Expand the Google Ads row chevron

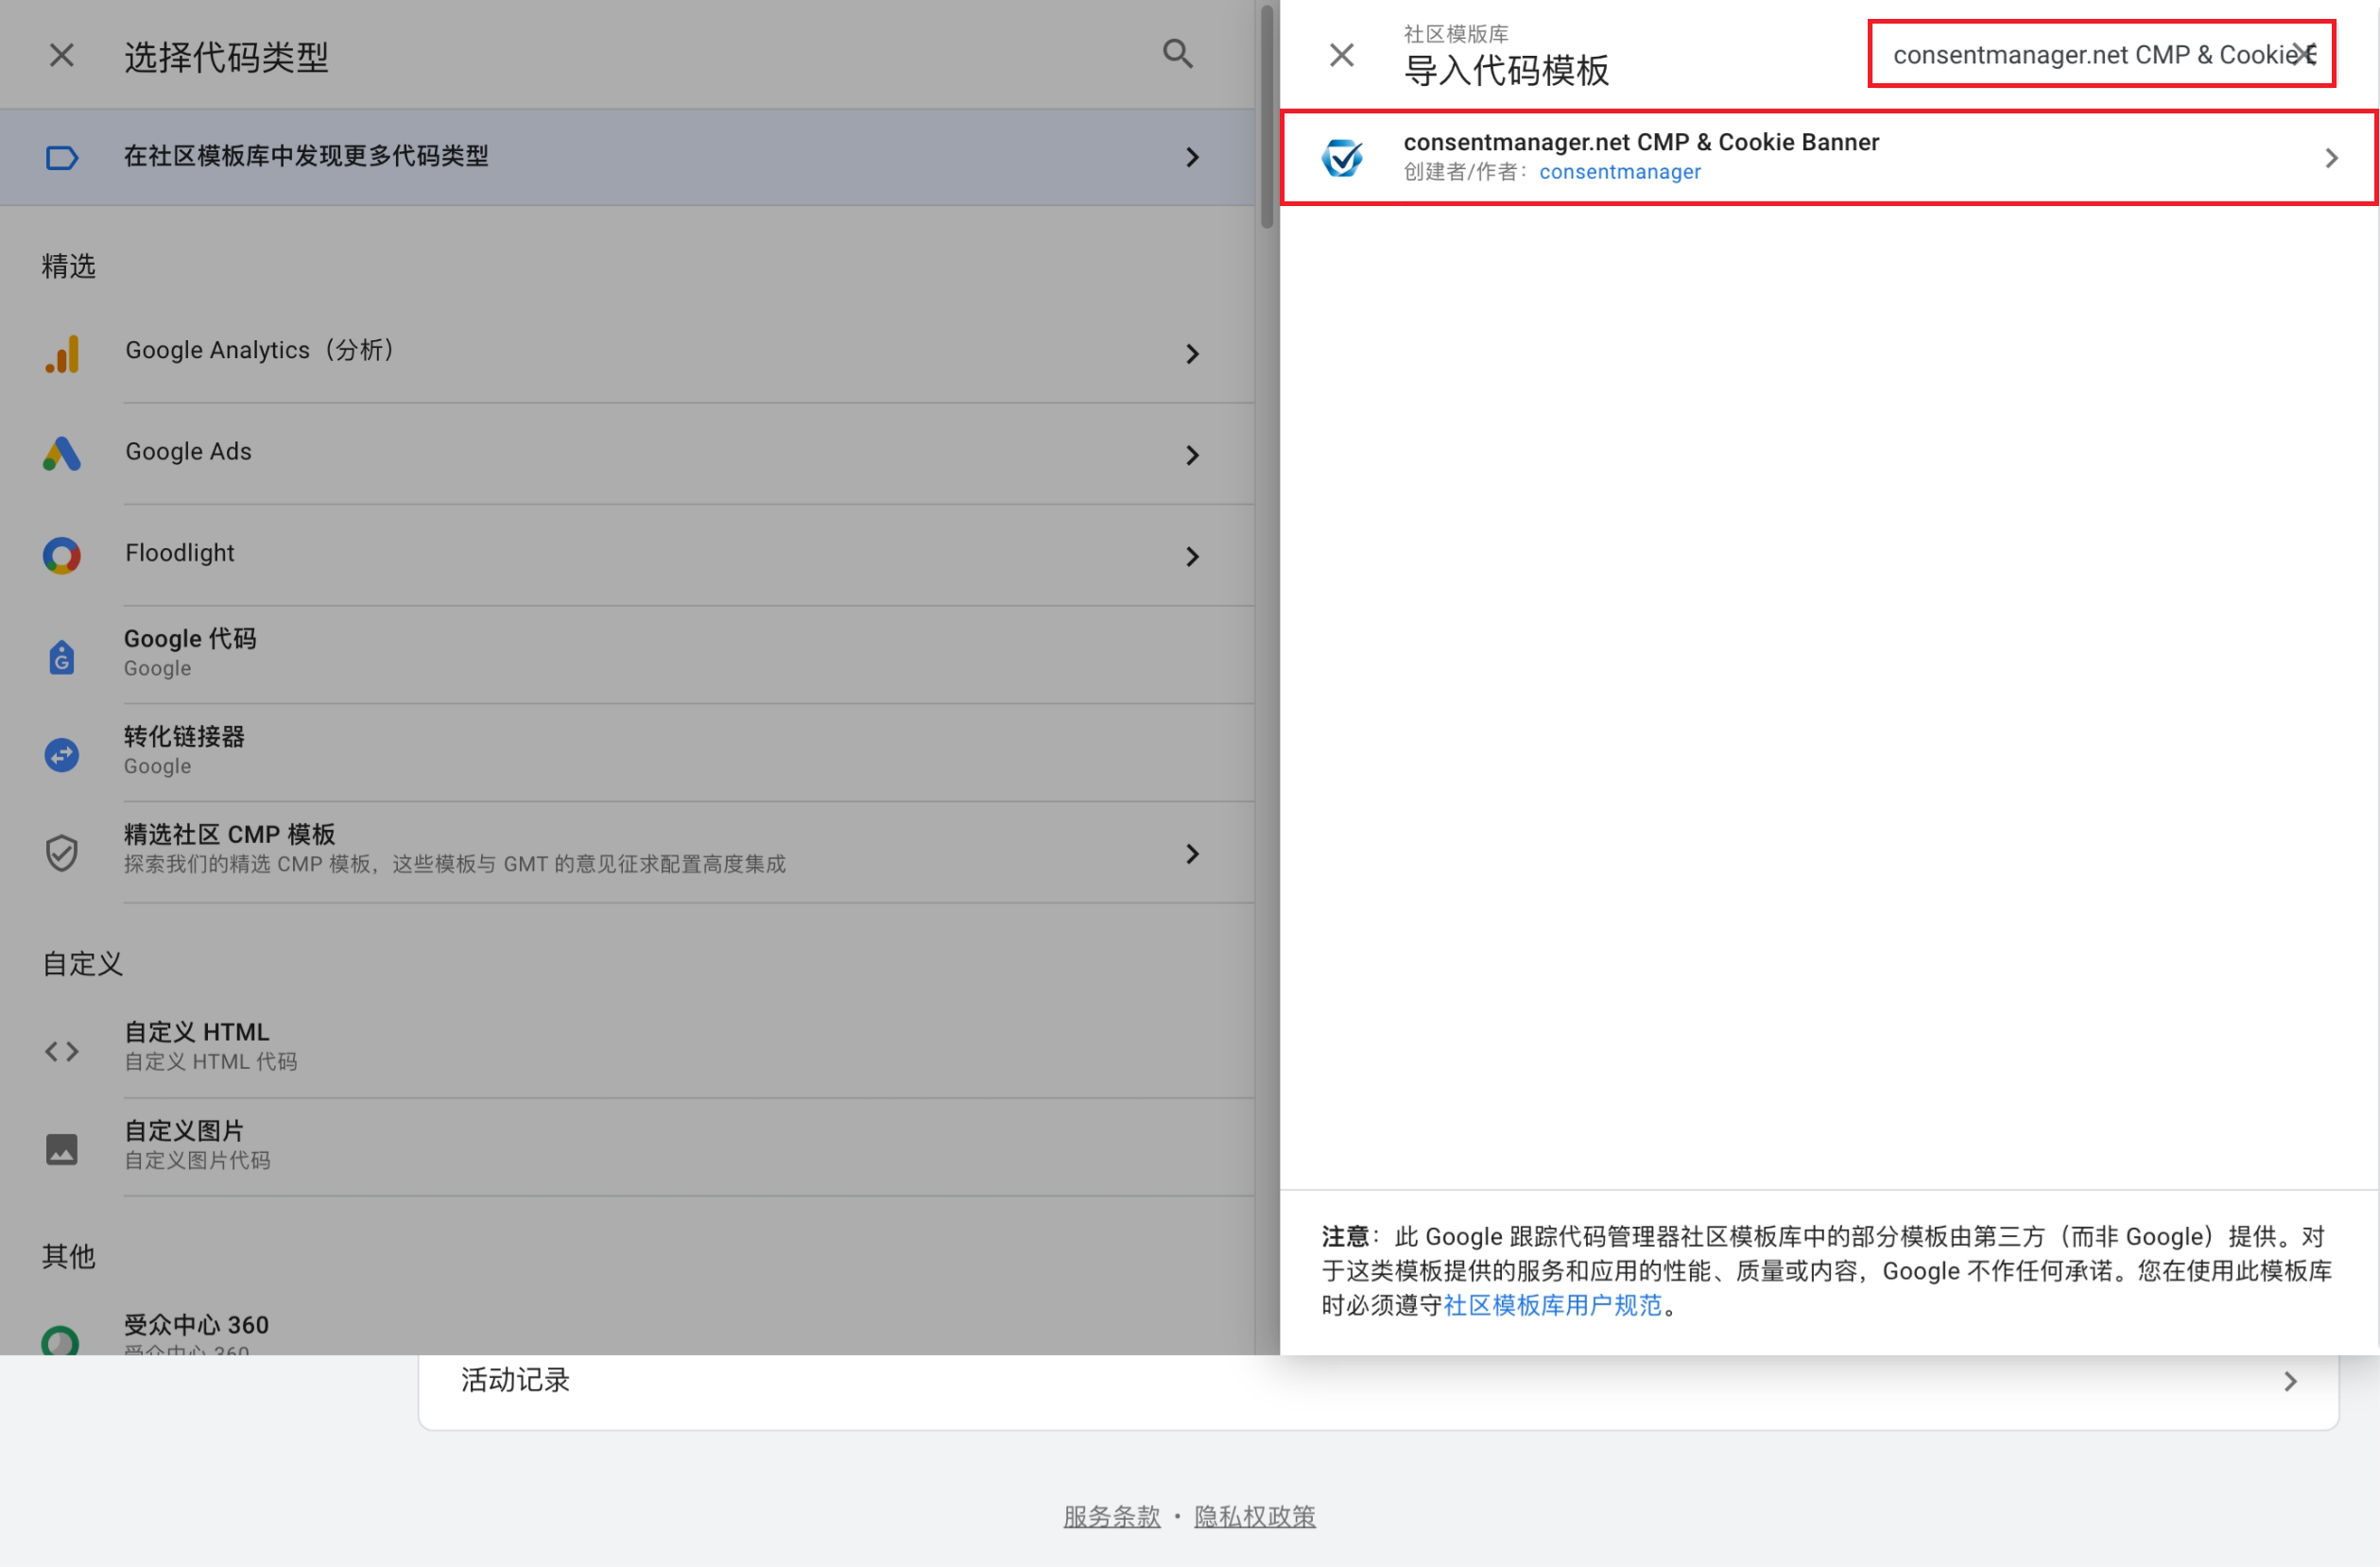tap(1192, 456)
